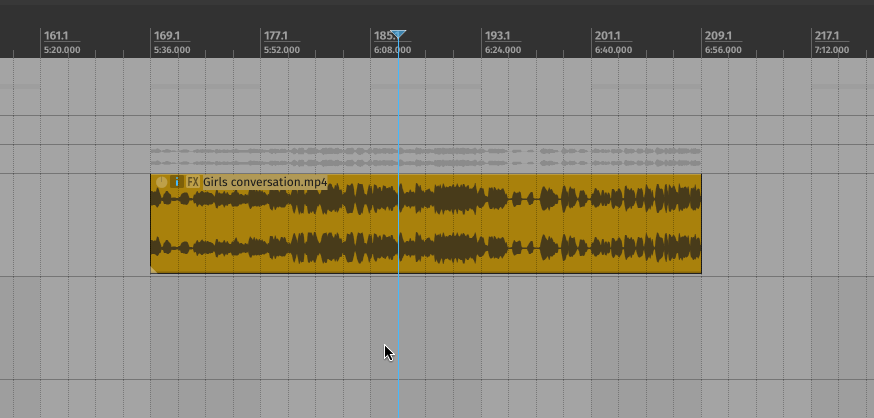Click ruler mark 209.1 at 6:56.000
This screenshot has width=874, height=418.
tap(723, 42)
